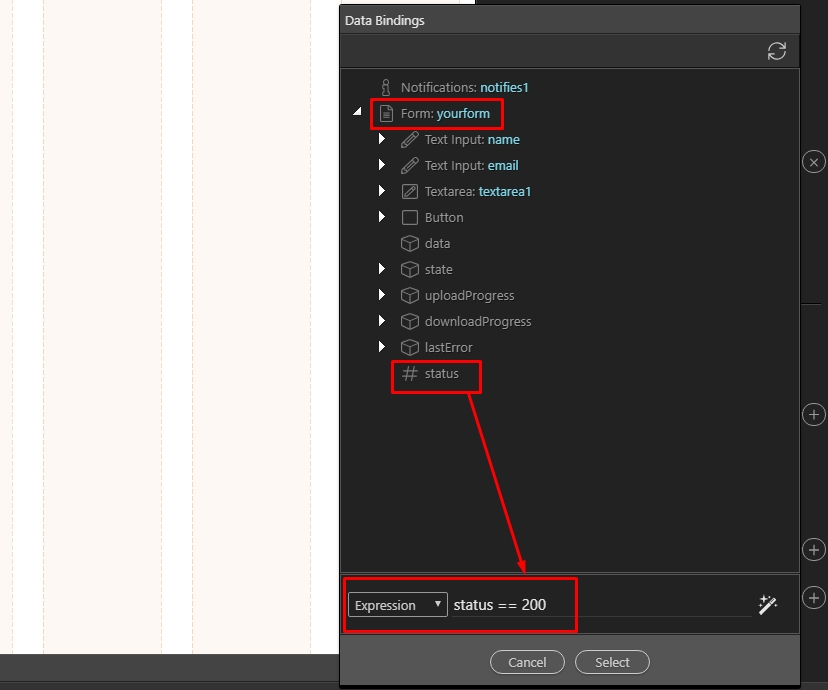
Task: Click the topmost circled plus icon on right
Action: [814, 414]
